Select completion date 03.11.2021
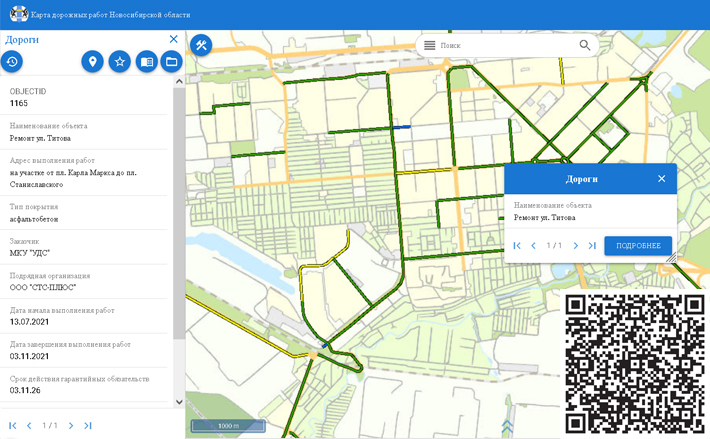This screenshot has height=439, width=710. pos(29,356)
